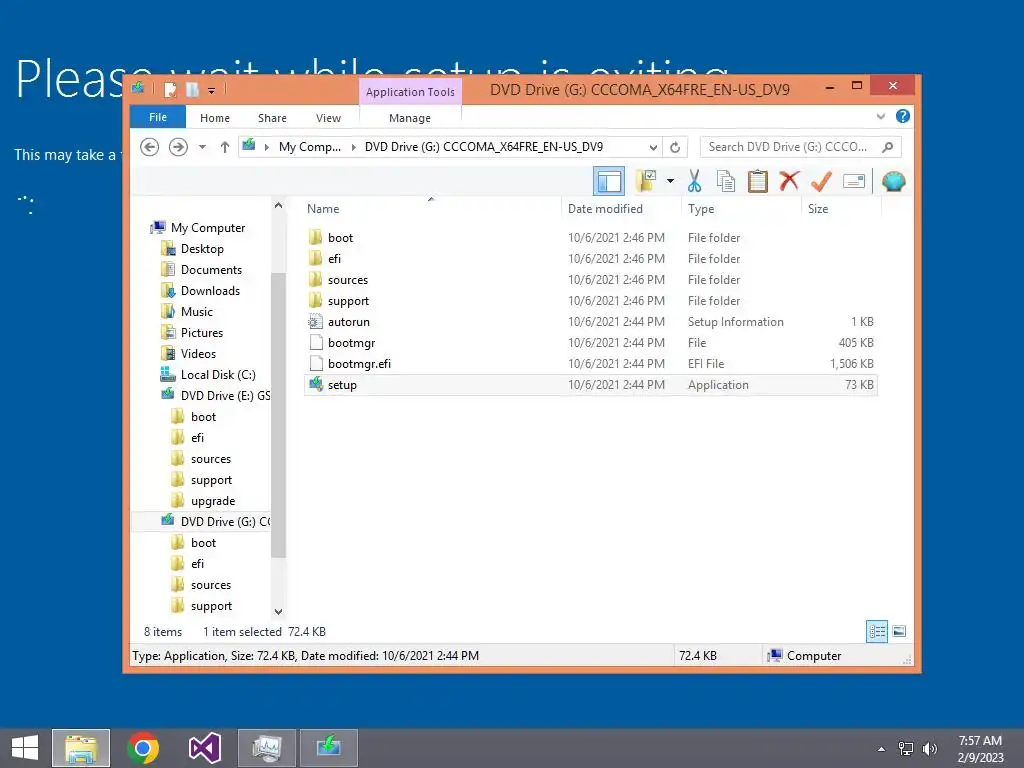Refresh the current folder view
1024x768 pixels.
(x=675, y=147)
